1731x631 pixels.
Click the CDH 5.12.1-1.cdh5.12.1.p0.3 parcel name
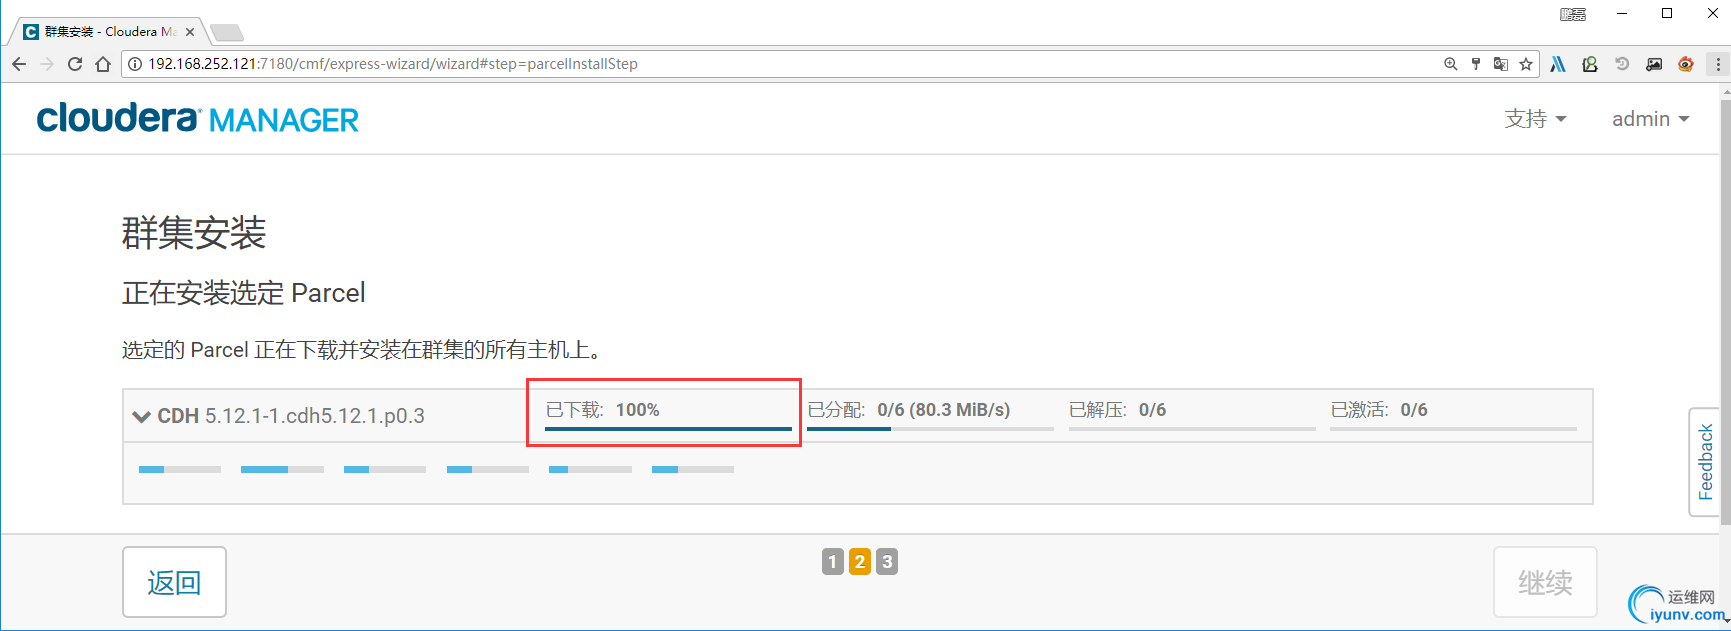291,416
